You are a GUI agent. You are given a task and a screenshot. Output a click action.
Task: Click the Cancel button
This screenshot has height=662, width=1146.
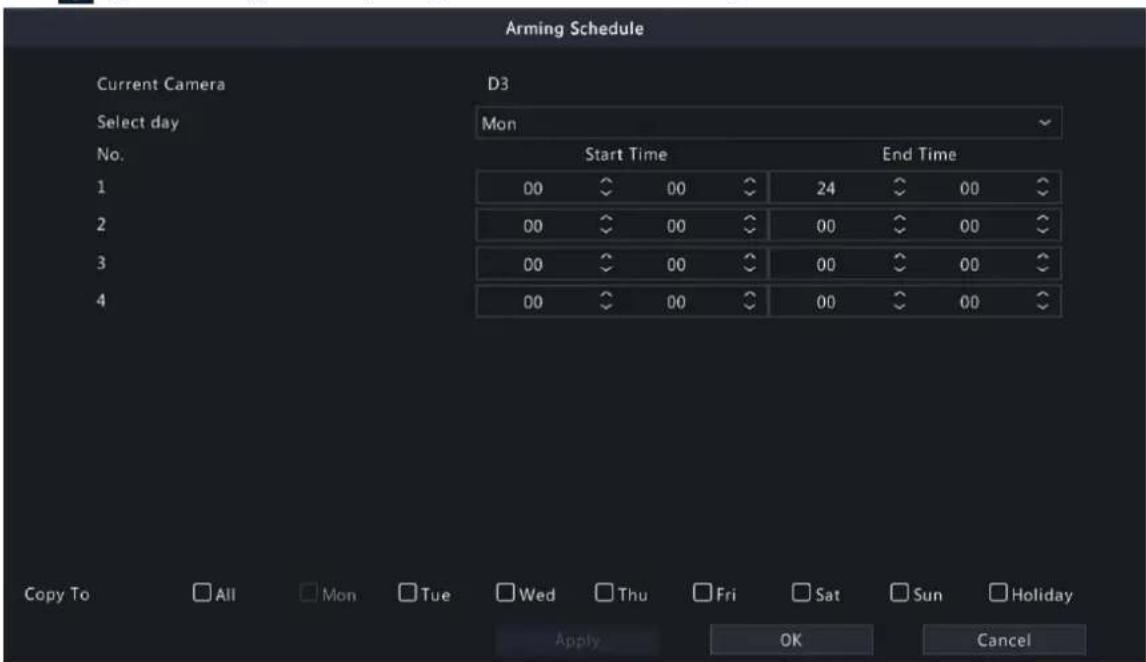tap(1004, 641)
